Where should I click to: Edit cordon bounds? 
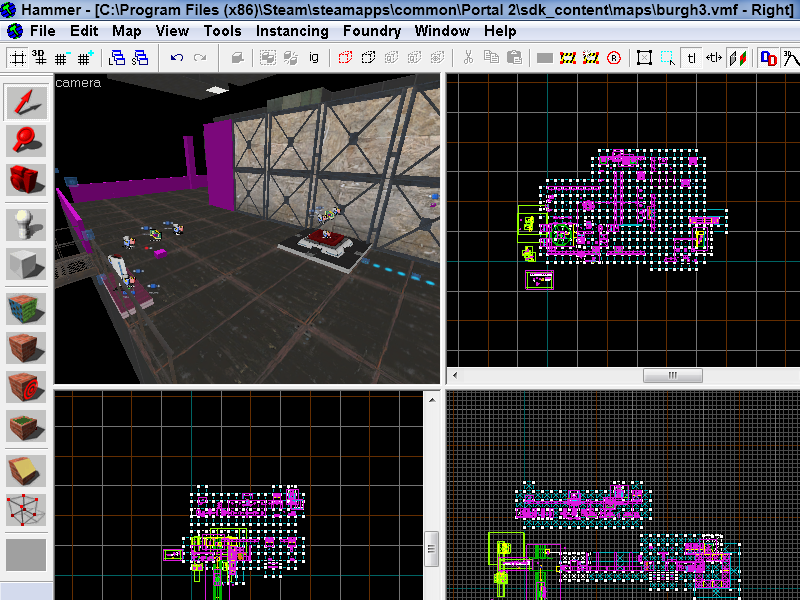[x=590, y=58]
